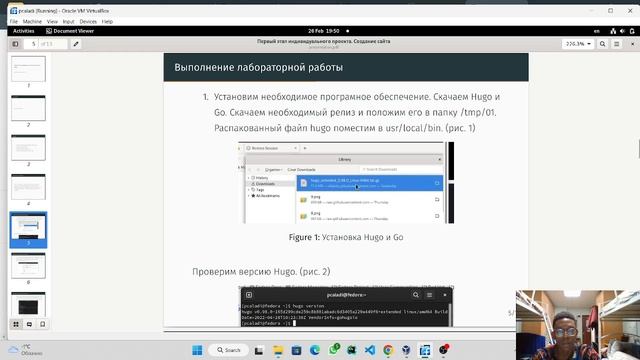The image size is (640, 360).
Task: Select page 6 thumbnail in sidebar
Action: coord(29,266)
